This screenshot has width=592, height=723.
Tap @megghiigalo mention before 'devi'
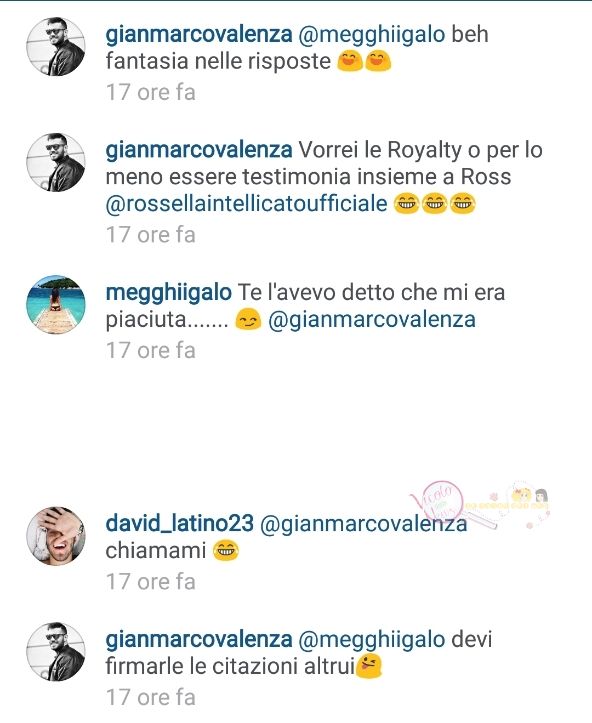click(x=372, y=640)
